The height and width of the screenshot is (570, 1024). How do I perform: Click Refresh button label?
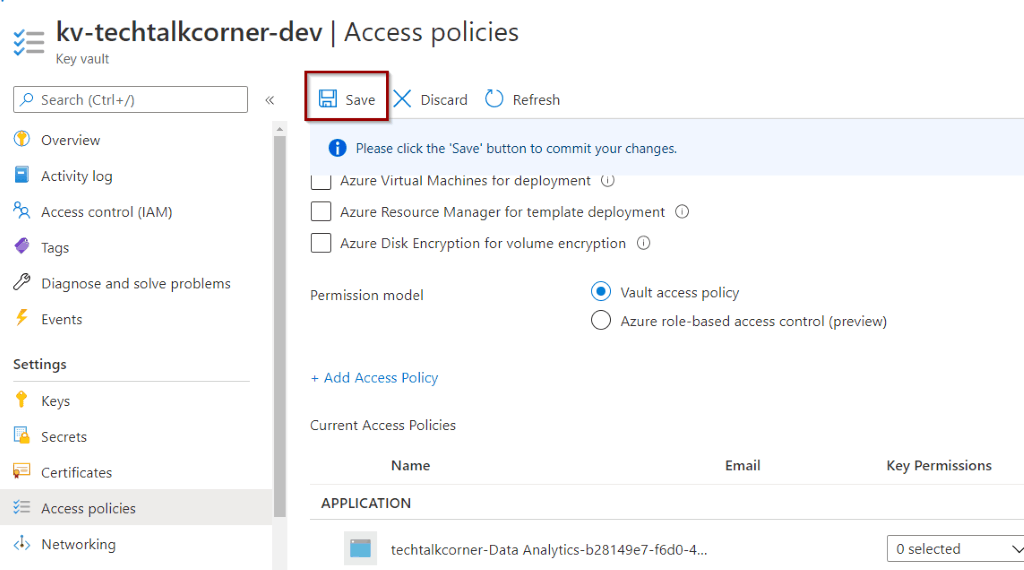(x=536, y=100)
